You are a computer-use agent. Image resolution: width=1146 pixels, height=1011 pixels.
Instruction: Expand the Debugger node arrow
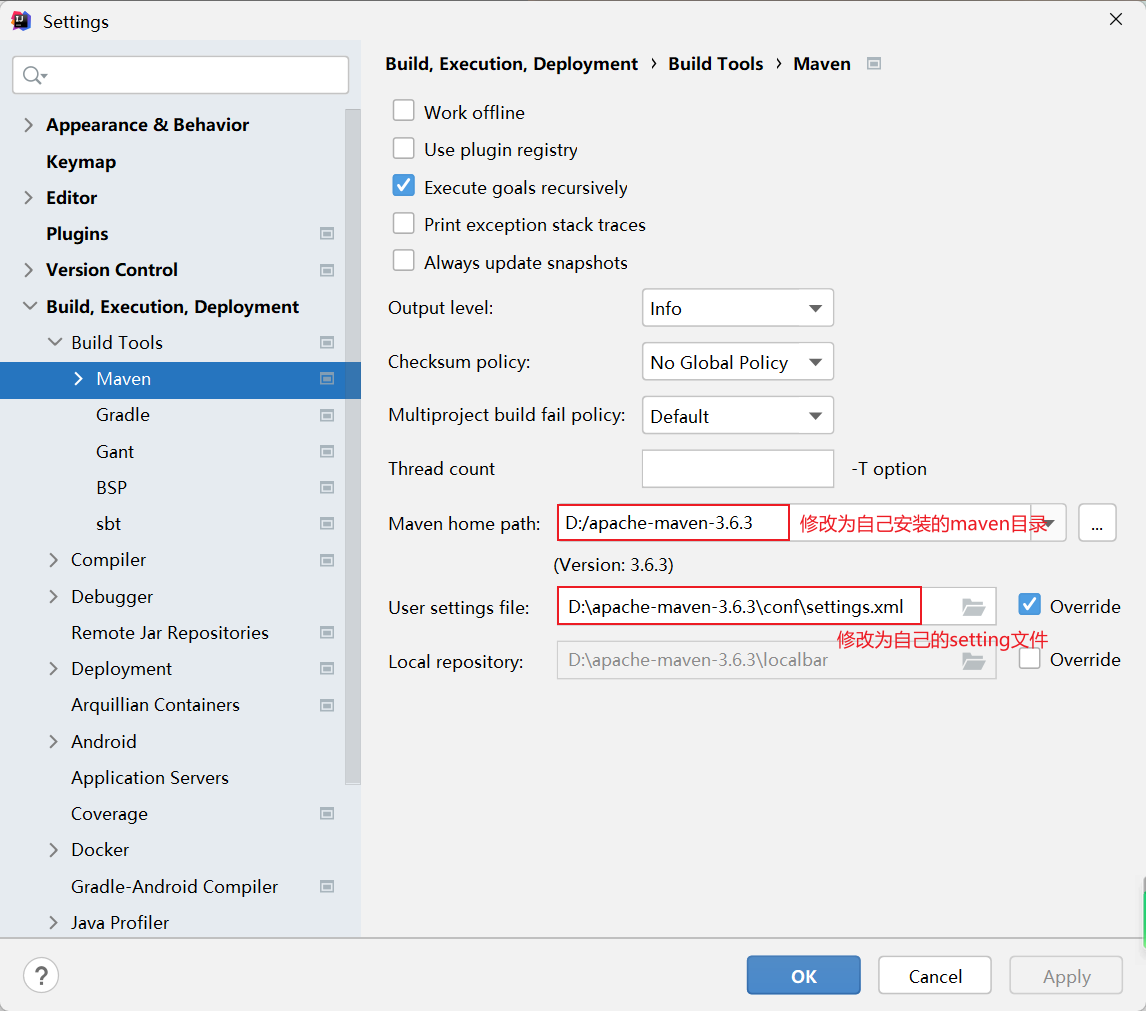(53, 597)
